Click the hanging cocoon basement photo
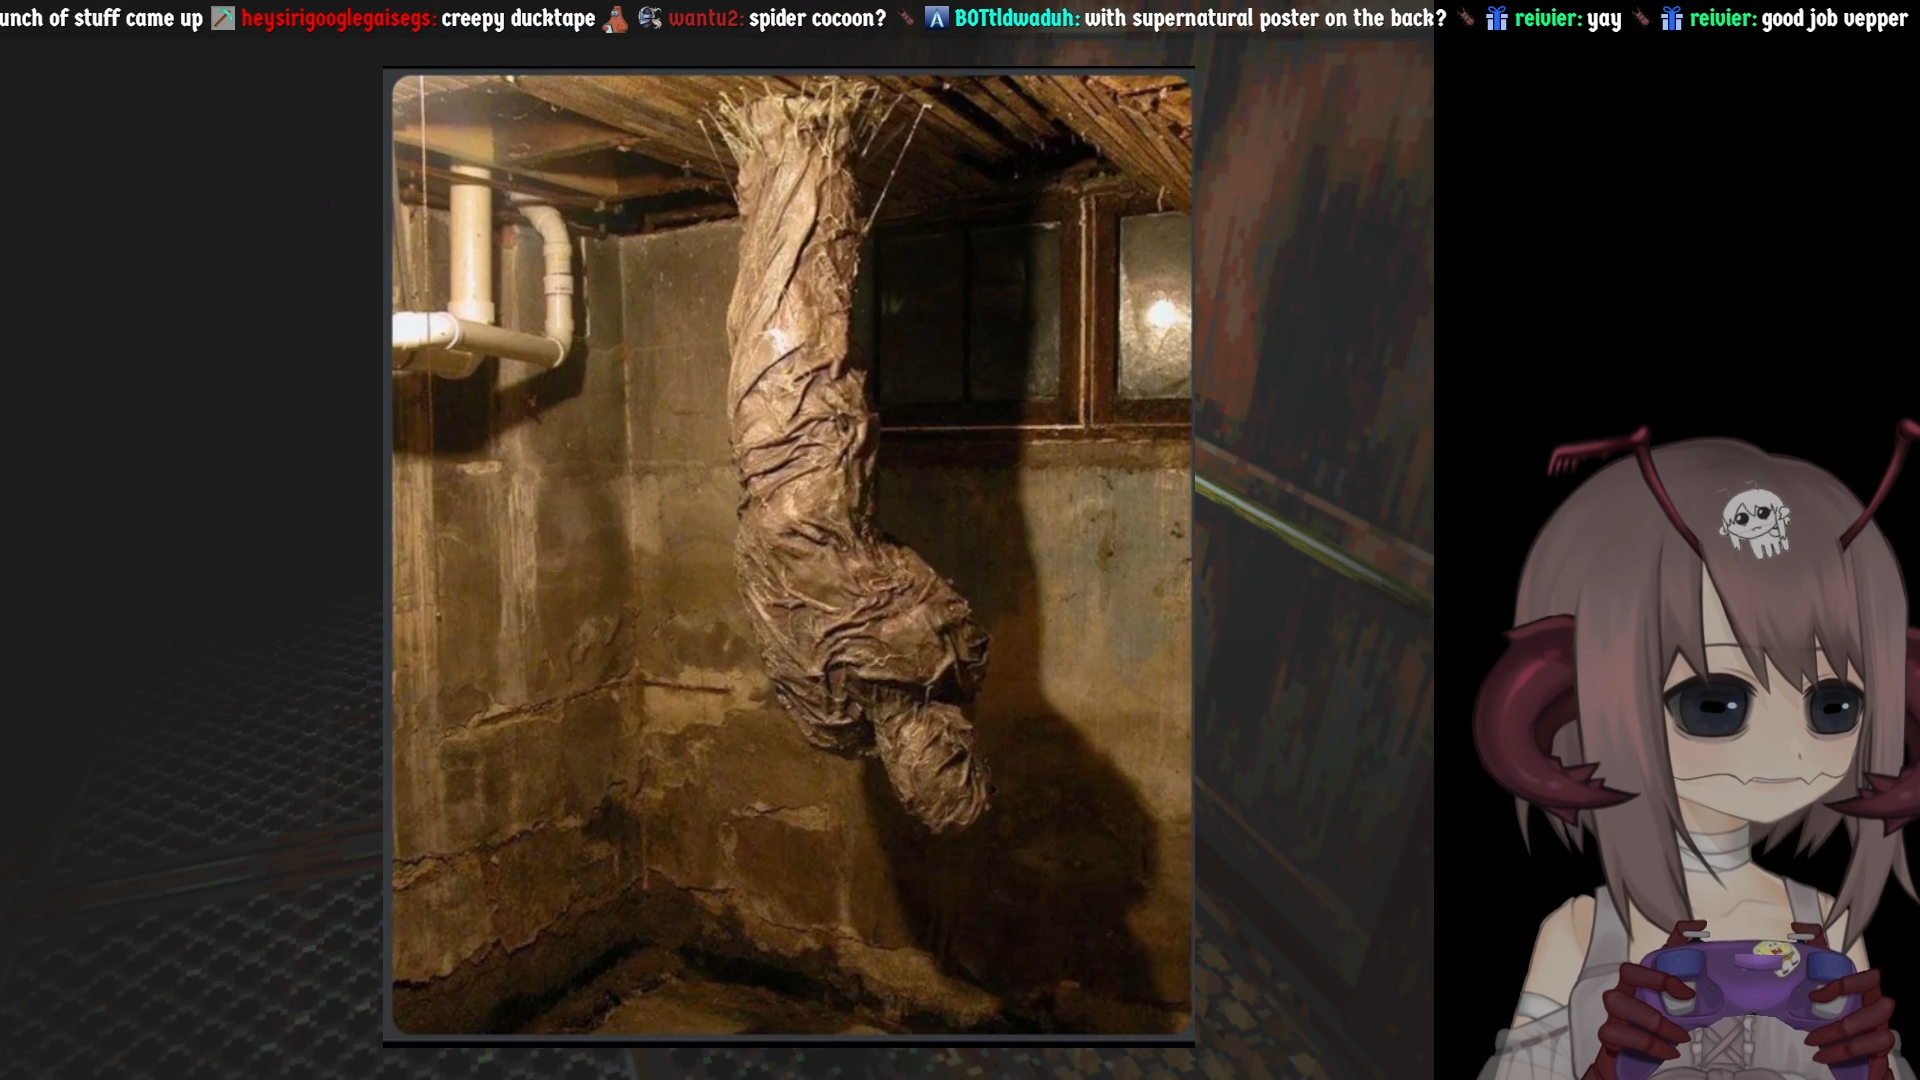Image resolution: width=1920 pixels, height=1080 pixels. [790, 555]
